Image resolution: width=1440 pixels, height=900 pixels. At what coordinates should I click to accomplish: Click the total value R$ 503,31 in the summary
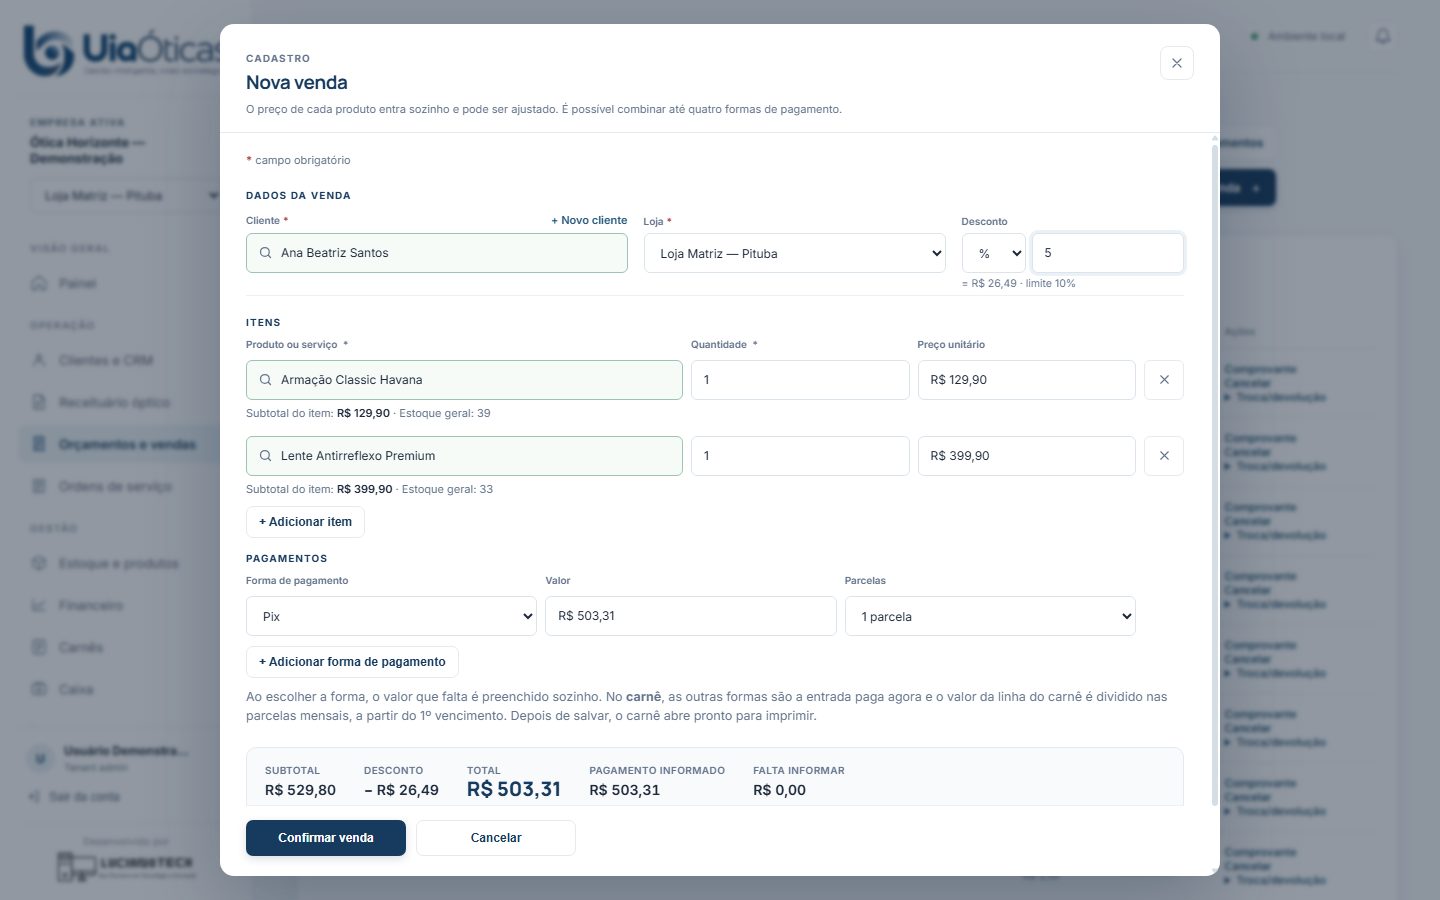[514, 789]
